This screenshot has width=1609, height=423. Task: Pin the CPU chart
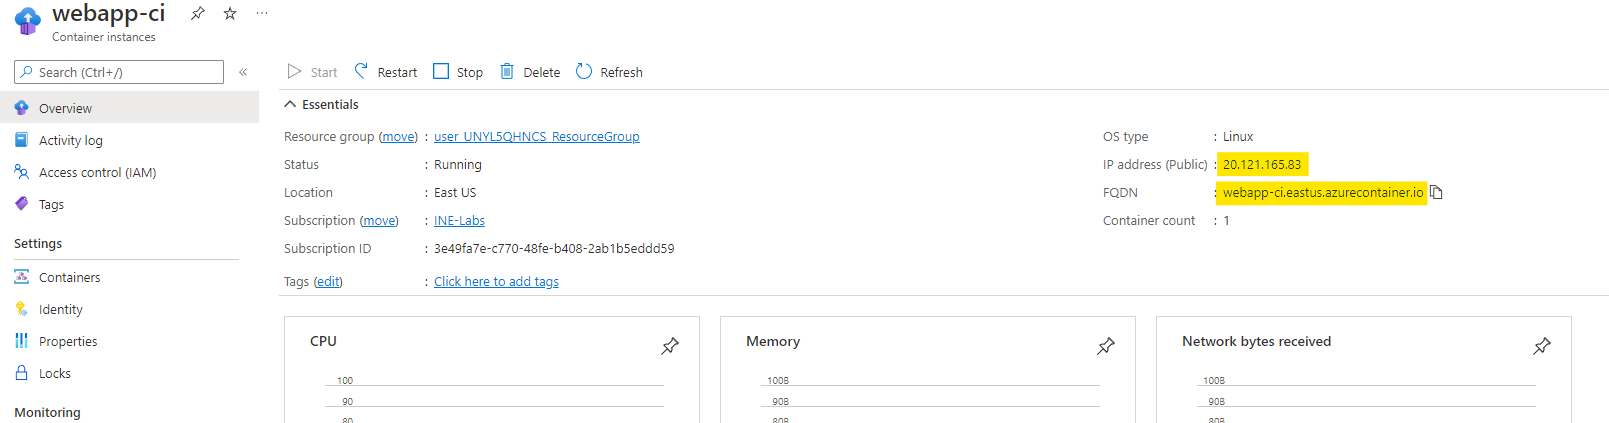click(670, 346)
